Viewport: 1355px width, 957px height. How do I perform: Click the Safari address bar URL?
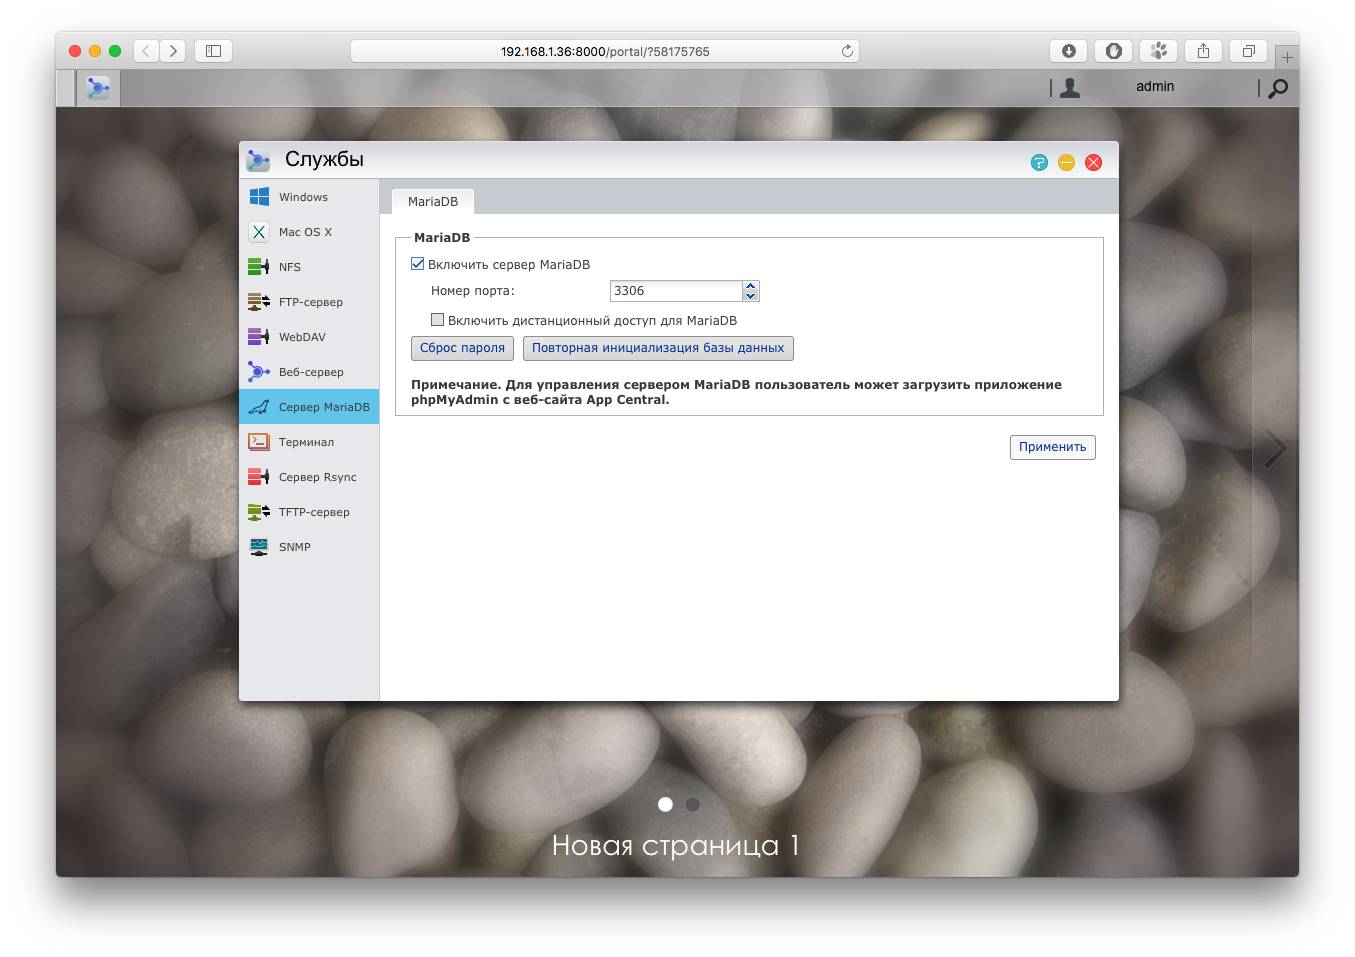click(x=605, y=51)
